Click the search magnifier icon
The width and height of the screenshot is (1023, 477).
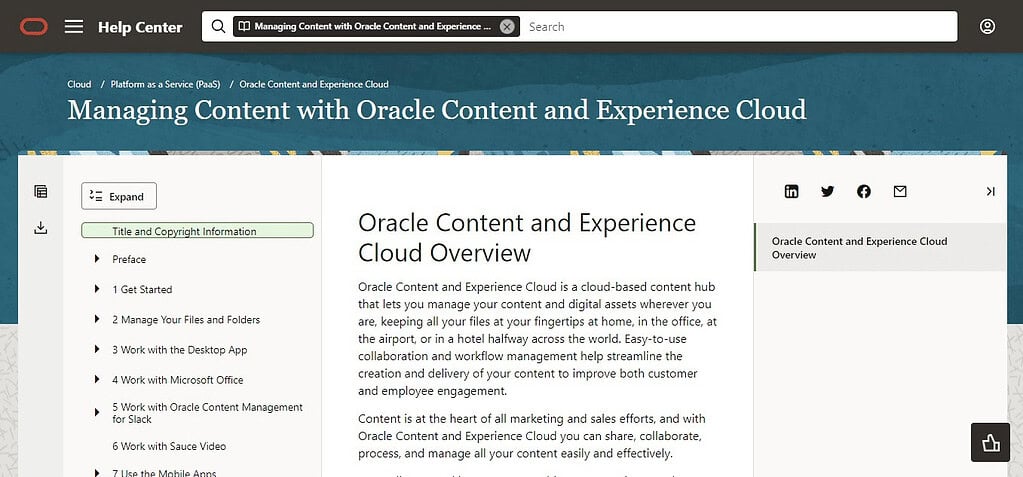pyautogui.click(x=219, y=27)
